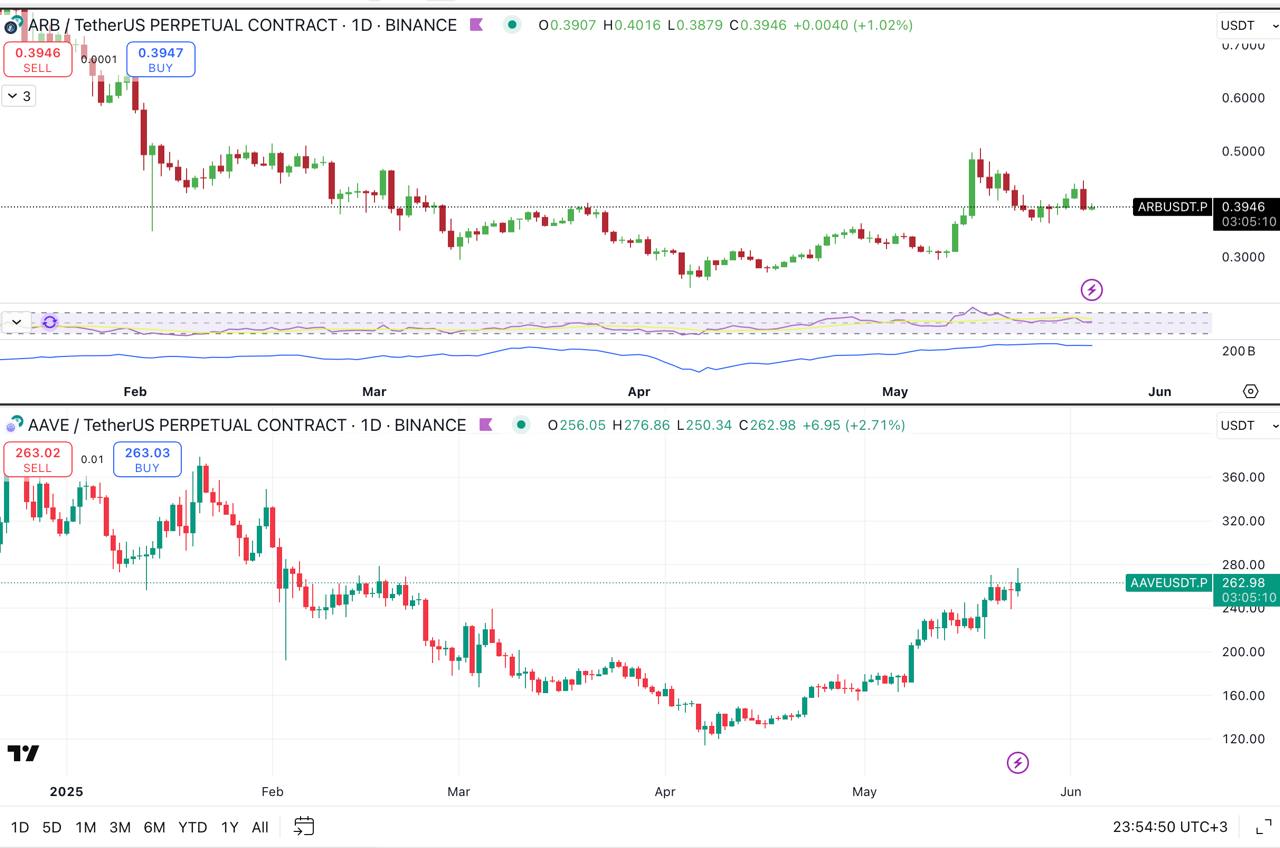The height and width of the screenshot is (848, 1280).
Task: Click the green market status dot on ARB chart
Action: 512,25
